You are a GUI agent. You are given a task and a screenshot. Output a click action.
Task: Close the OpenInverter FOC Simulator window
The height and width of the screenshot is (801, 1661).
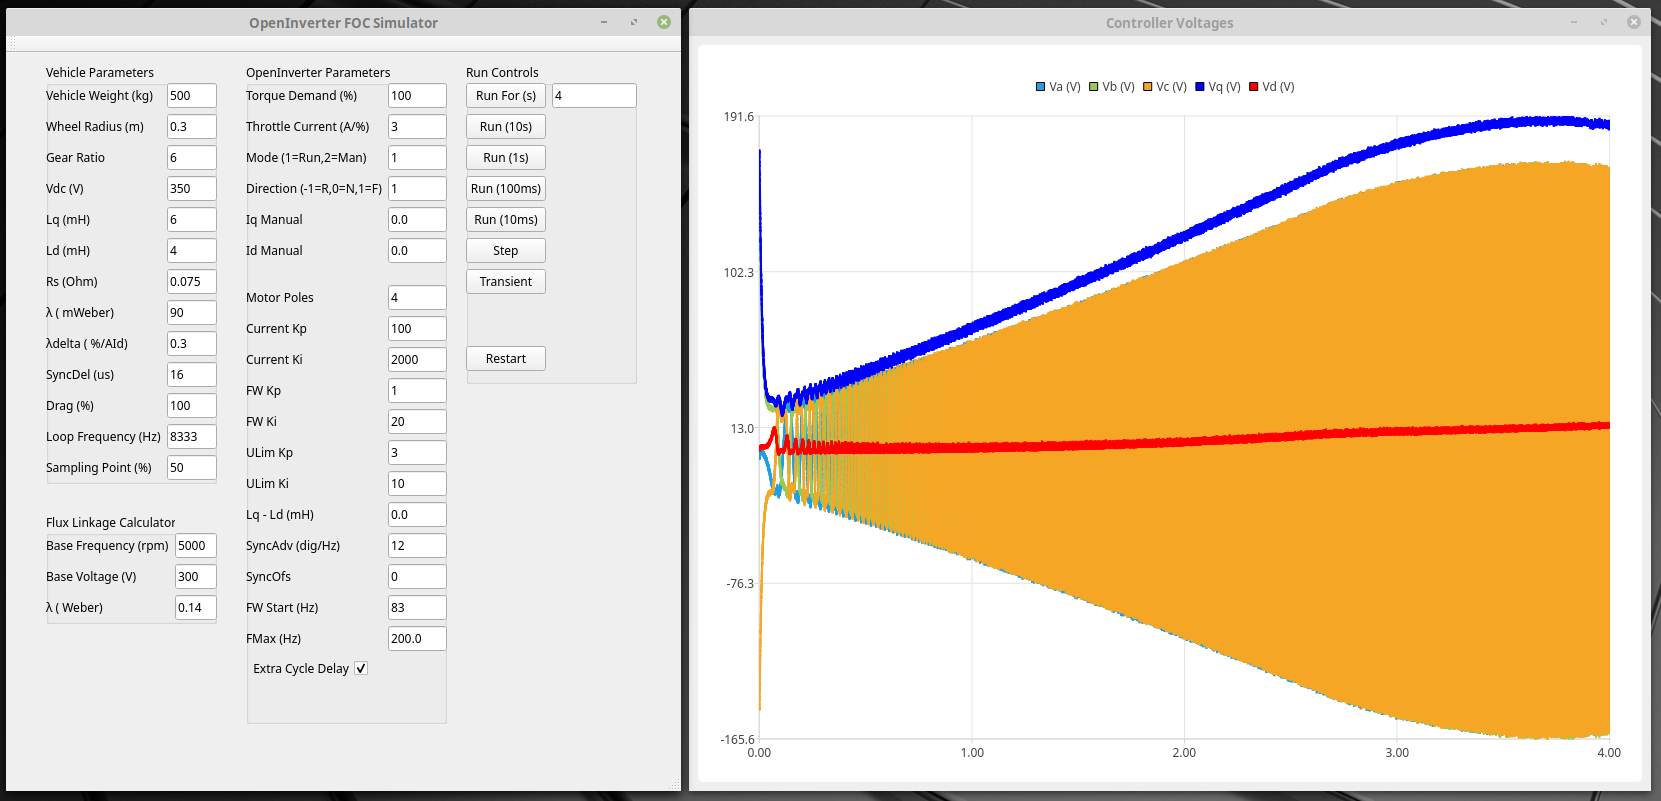pyautogui.click(x=664, y=22)
